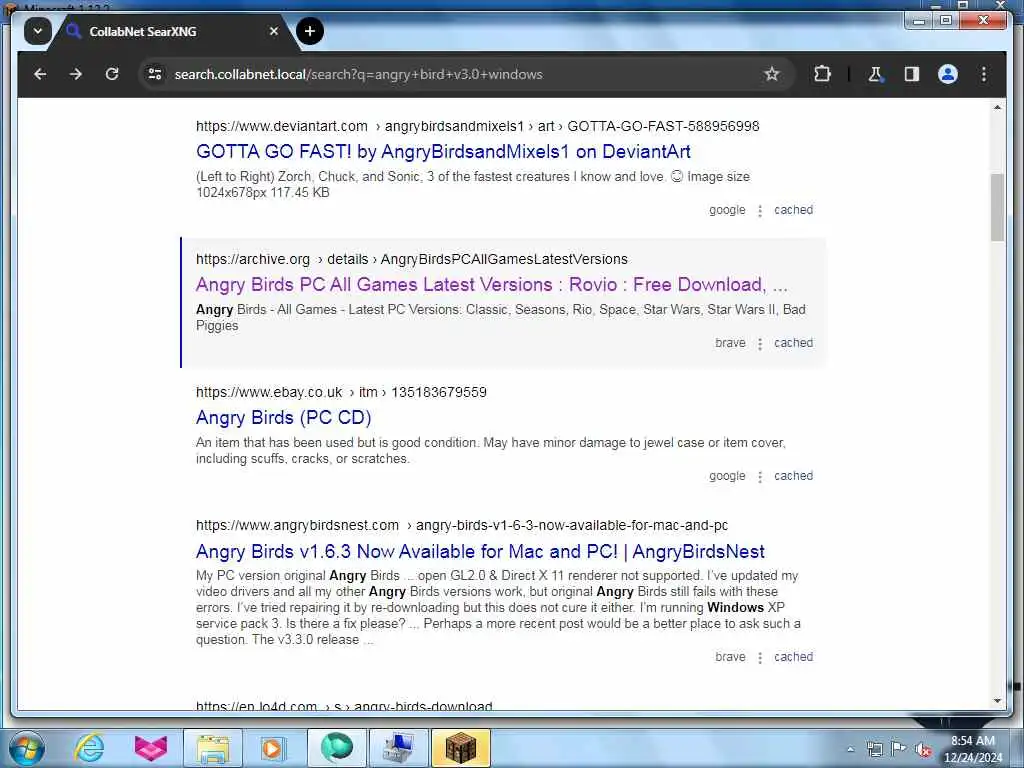
Task: Click the muted volume tray icon
Action: 923,750
